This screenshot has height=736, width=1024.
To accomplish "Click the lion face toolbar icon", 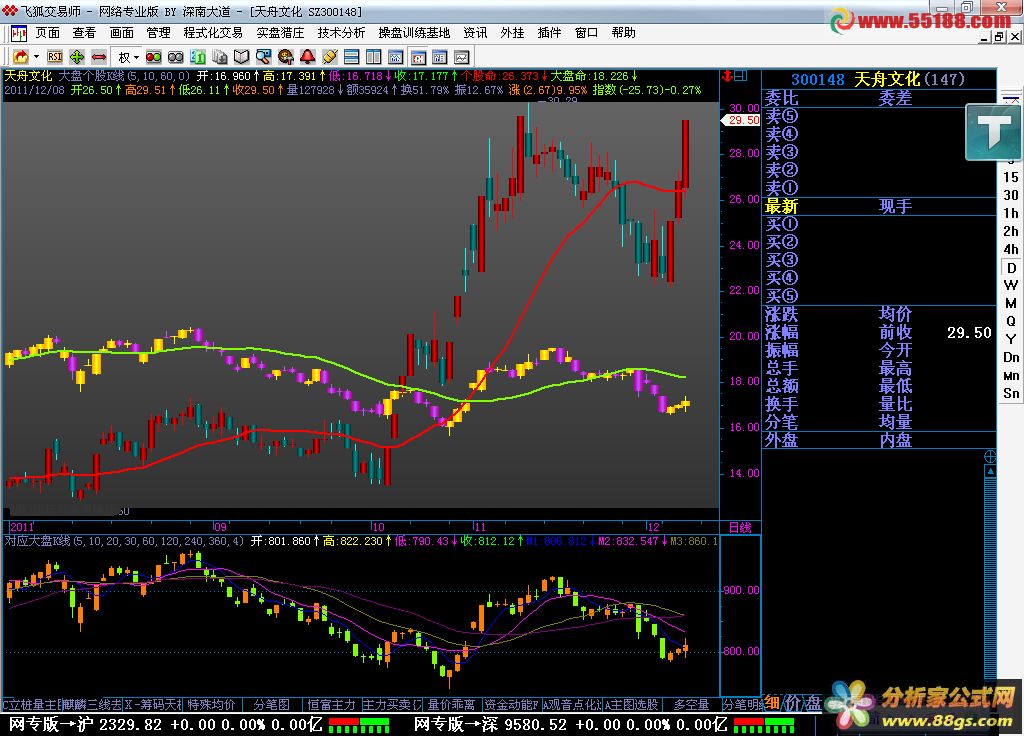I will [286, 57].
